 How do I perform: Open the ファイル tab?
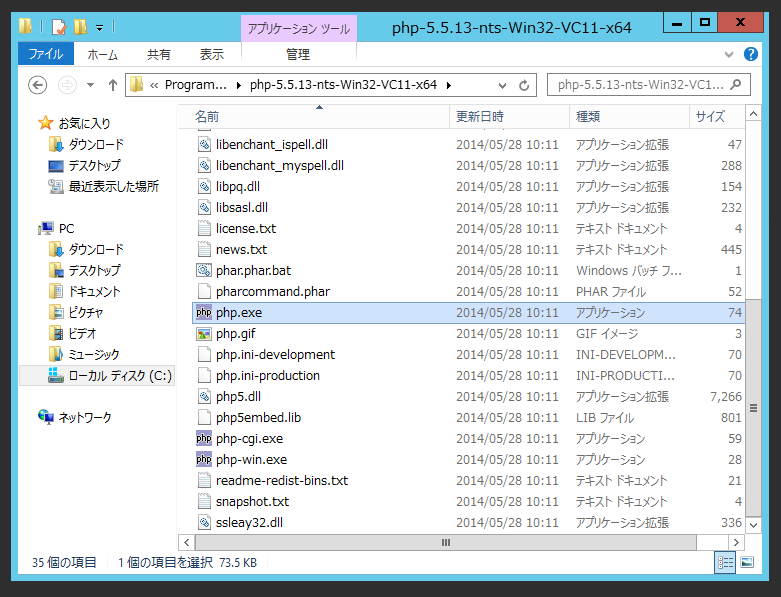46,54
